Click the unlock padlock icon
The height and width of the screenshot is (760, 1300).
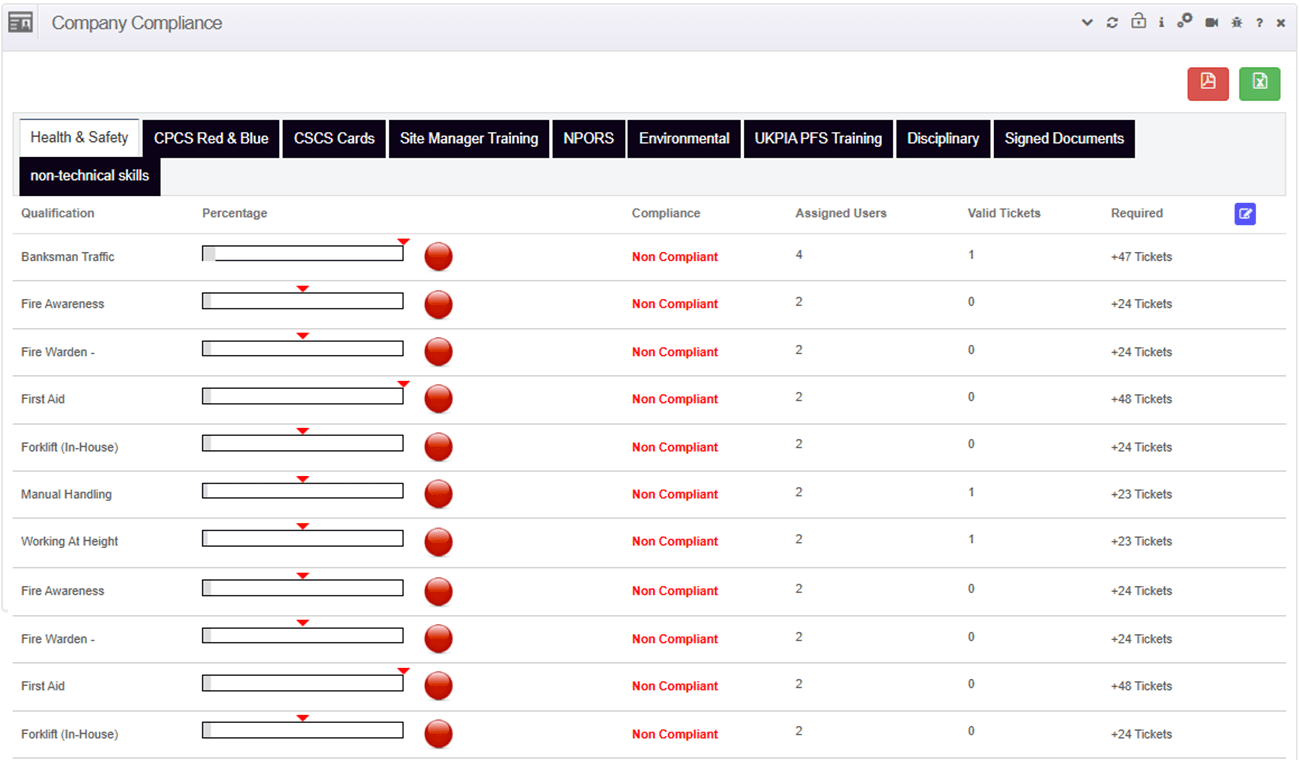point(1138,22)
